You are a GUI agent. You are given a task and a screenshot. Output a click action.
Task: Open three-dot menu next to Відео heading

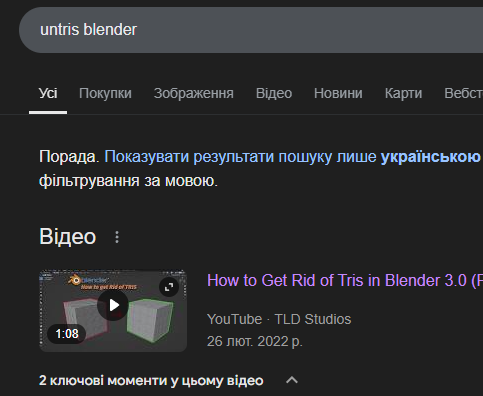click(x=117, y=237)
